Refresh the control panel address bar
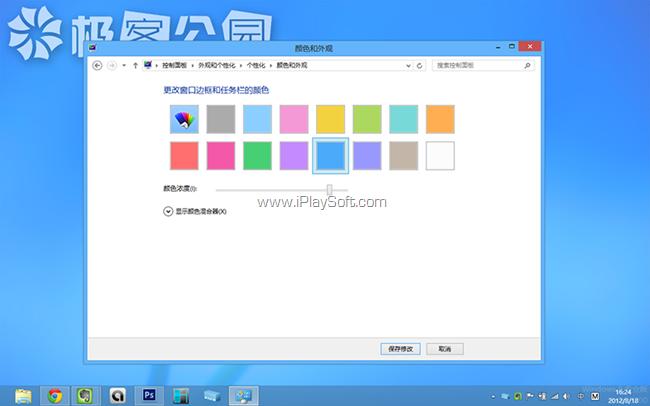Viewport: 650px width, 406px height. [420, 65]
